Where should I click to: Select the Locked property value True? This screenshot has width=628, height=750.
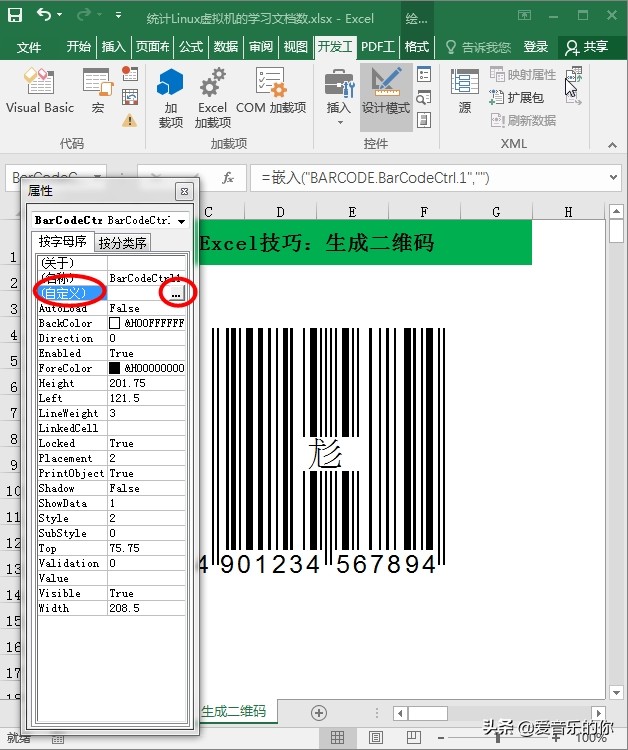(x=146, y=443)
